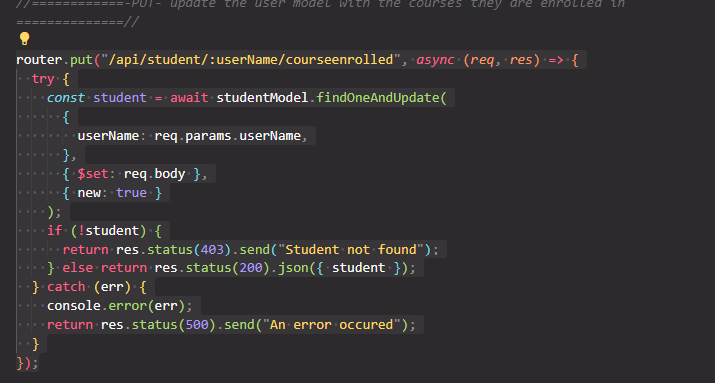Click the router identifier

39,60
